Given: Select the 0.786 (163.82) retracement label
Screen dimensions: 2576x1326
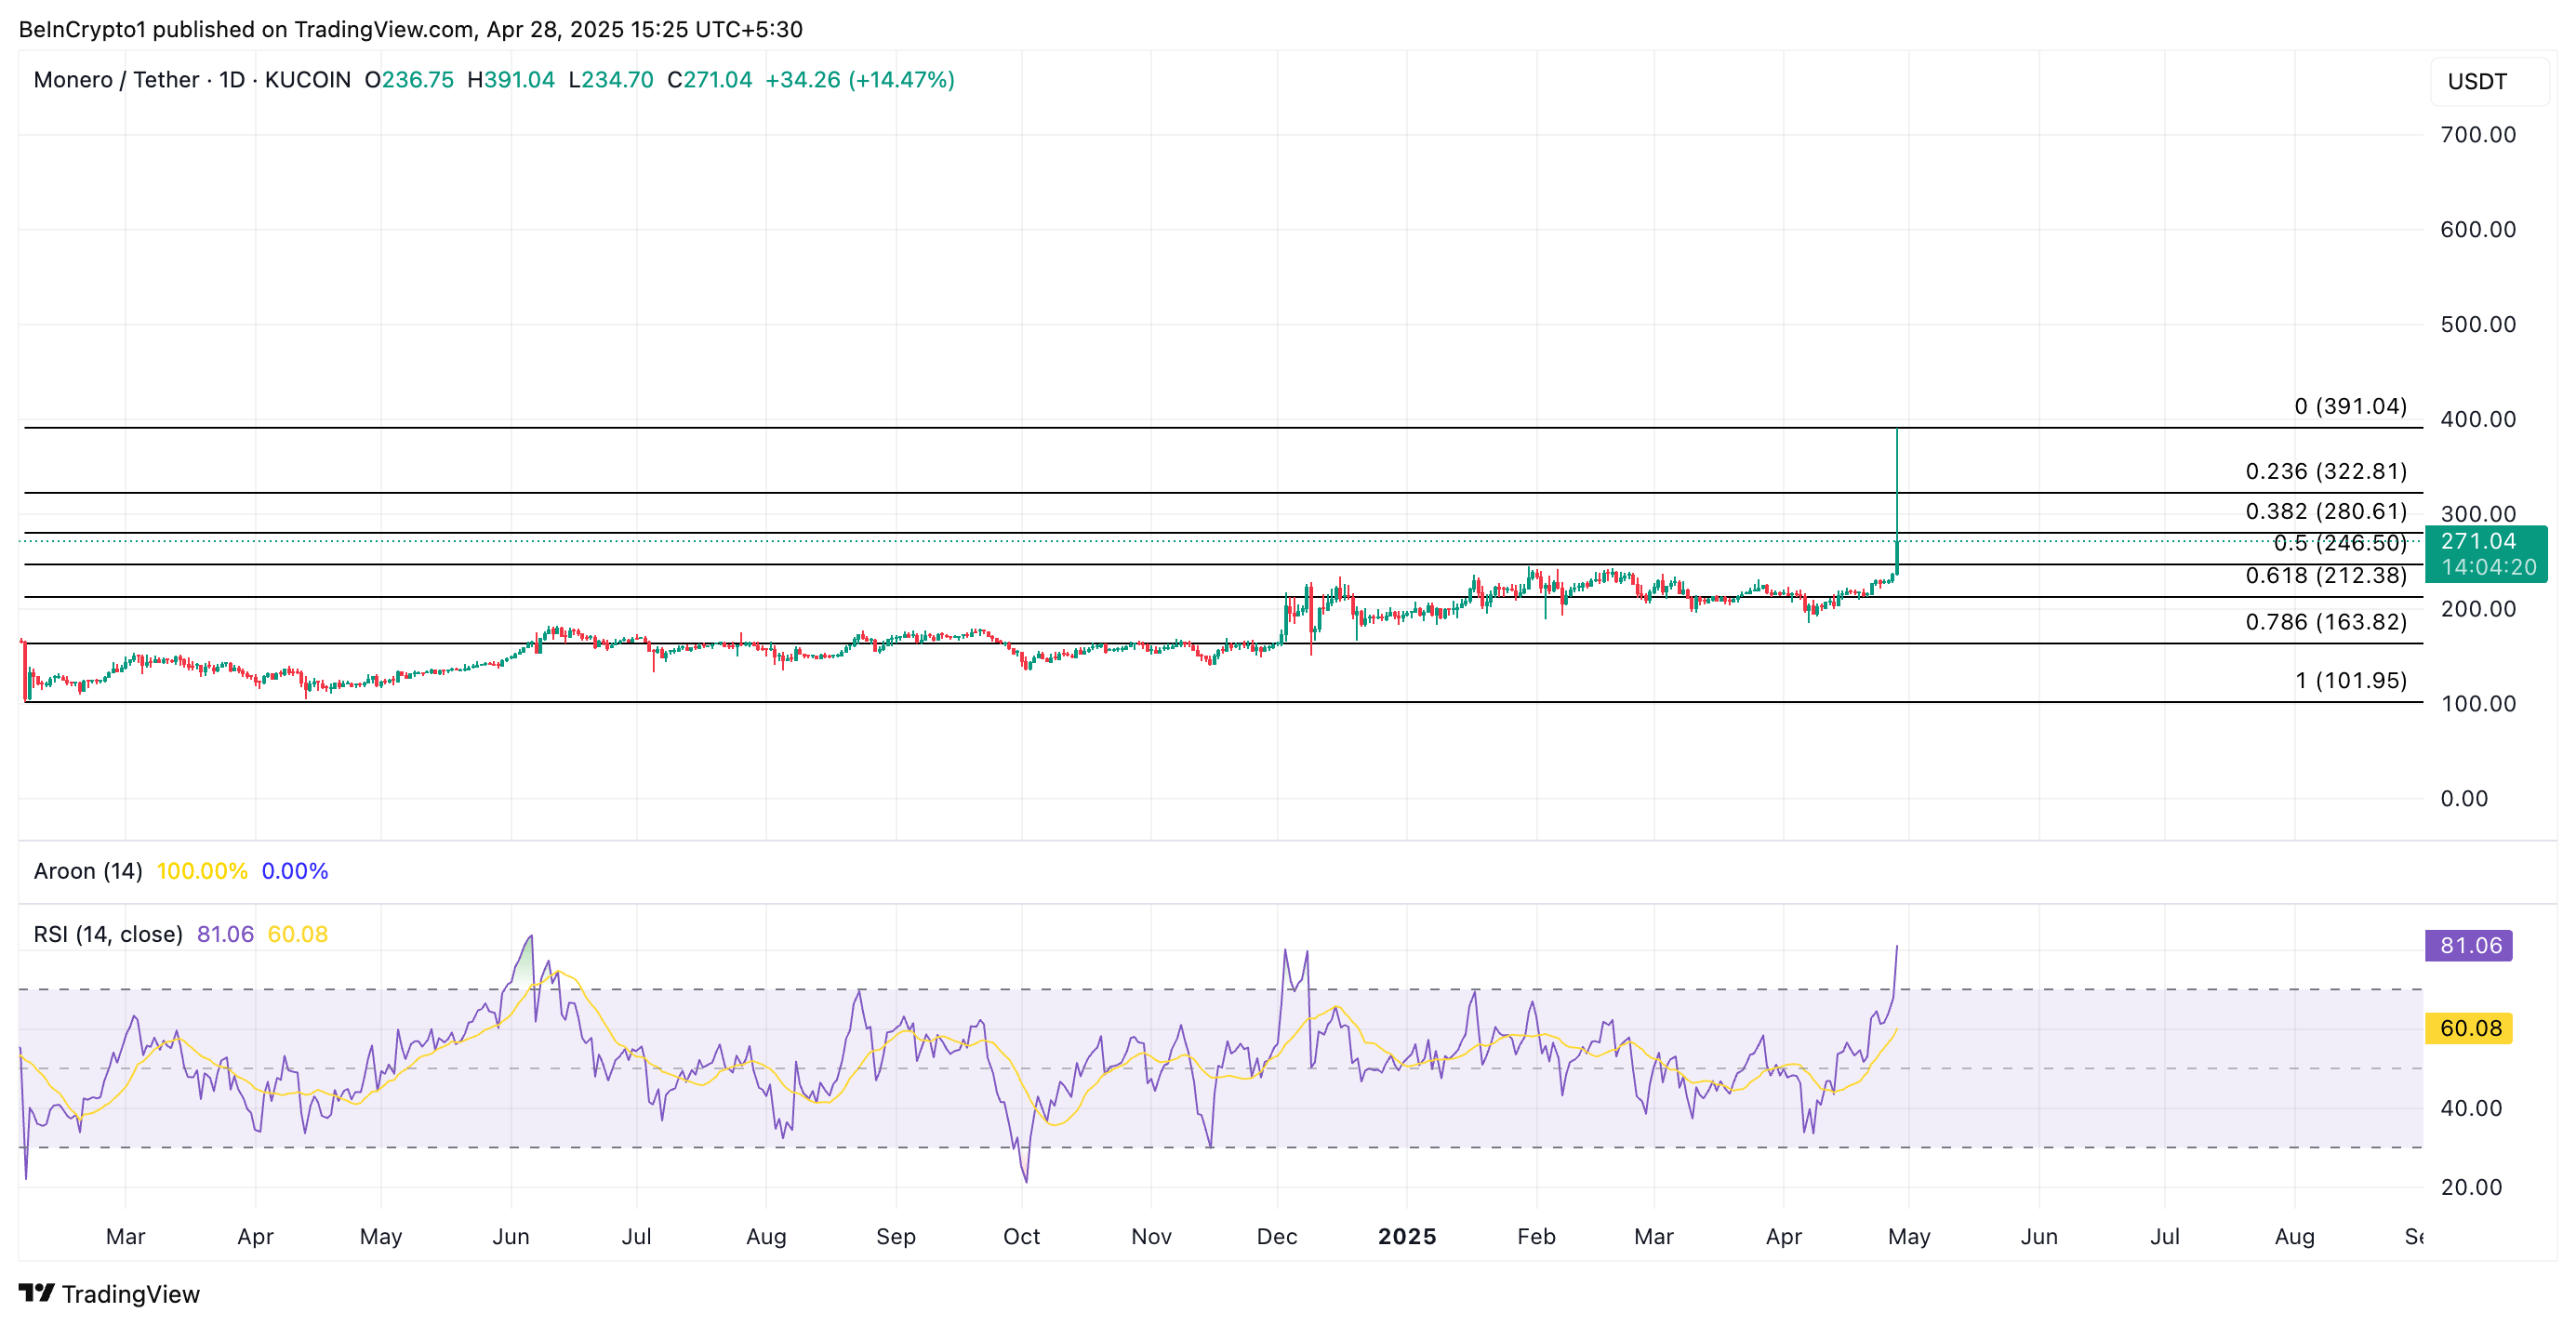Looking at the screenshot, I should [2325, 622].
